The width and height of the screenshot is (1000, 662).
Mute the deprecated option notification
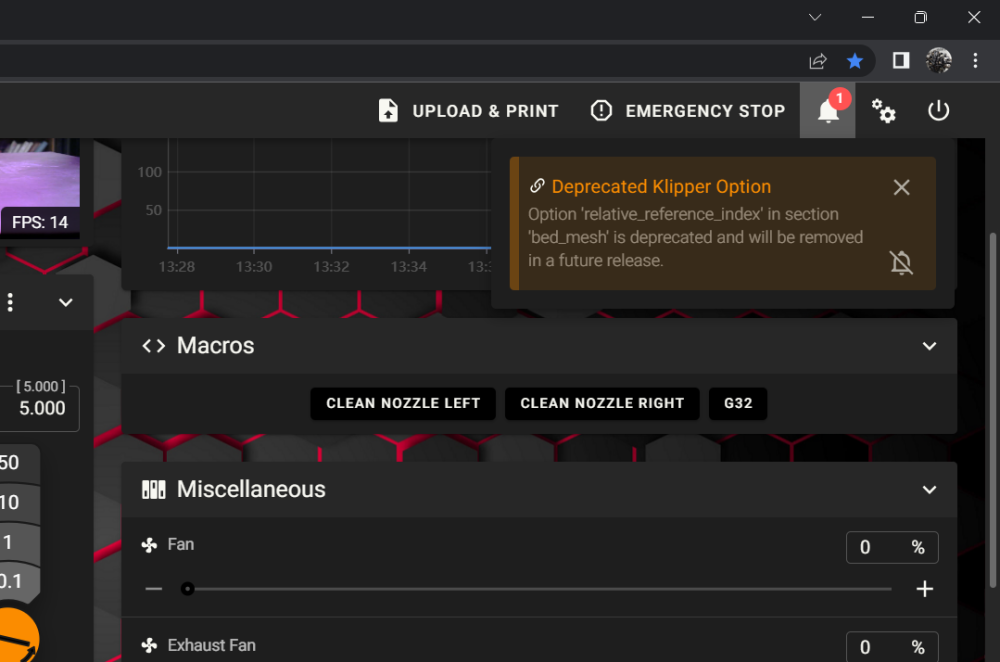click(901, 262)
